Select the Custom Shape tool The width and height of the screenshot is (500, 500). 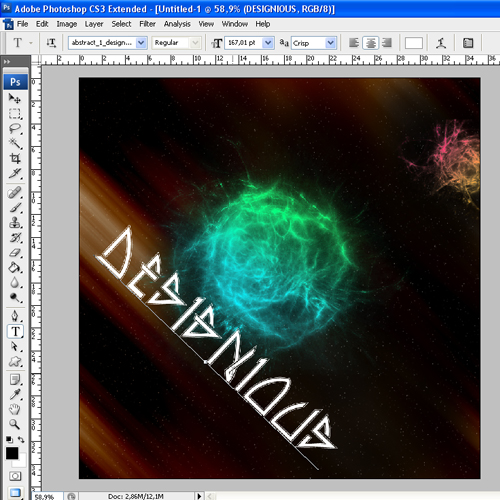15,362
